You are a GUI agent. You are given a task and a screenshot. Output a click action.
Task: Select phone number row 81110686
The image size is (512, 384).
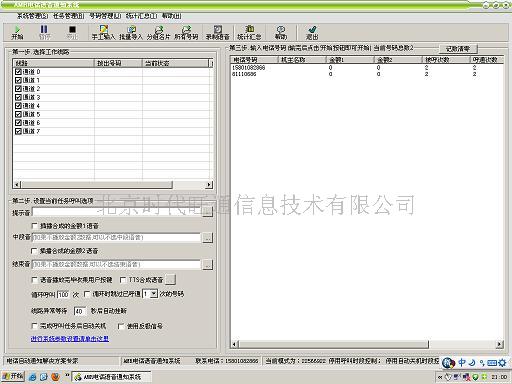tap(367, 74)
